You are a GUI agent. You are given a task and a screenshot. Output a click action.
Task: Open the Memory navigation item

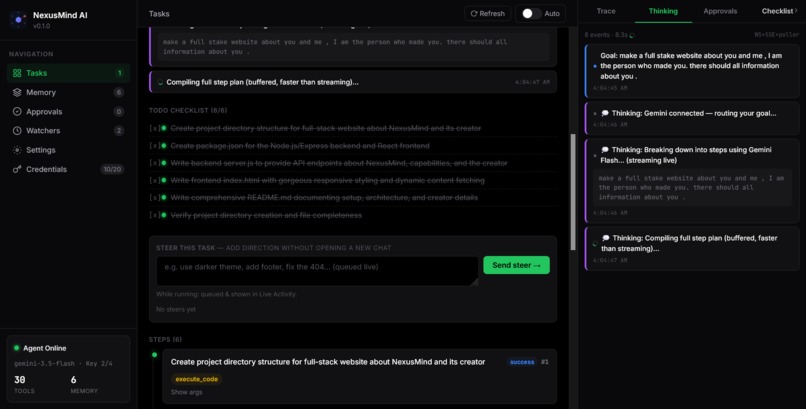[68, 92]
